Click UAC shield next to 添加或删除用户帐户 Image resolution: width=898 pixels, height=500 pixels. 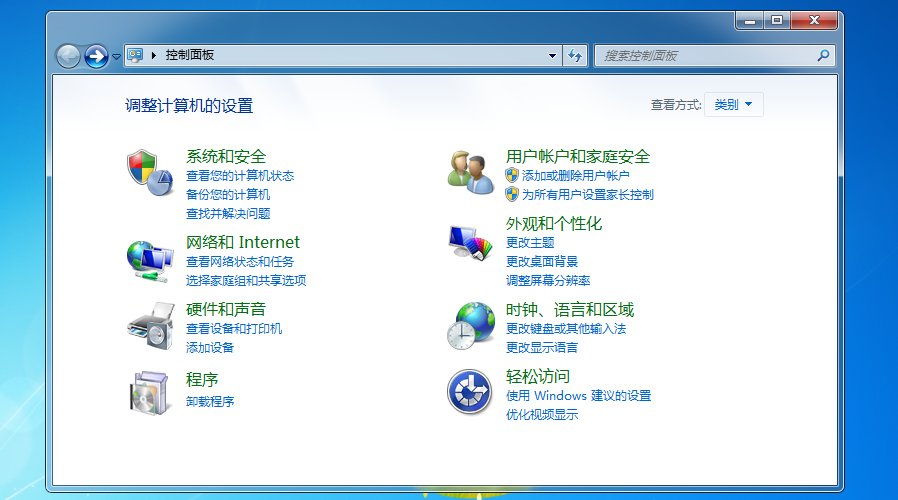[x=512, y=175]
